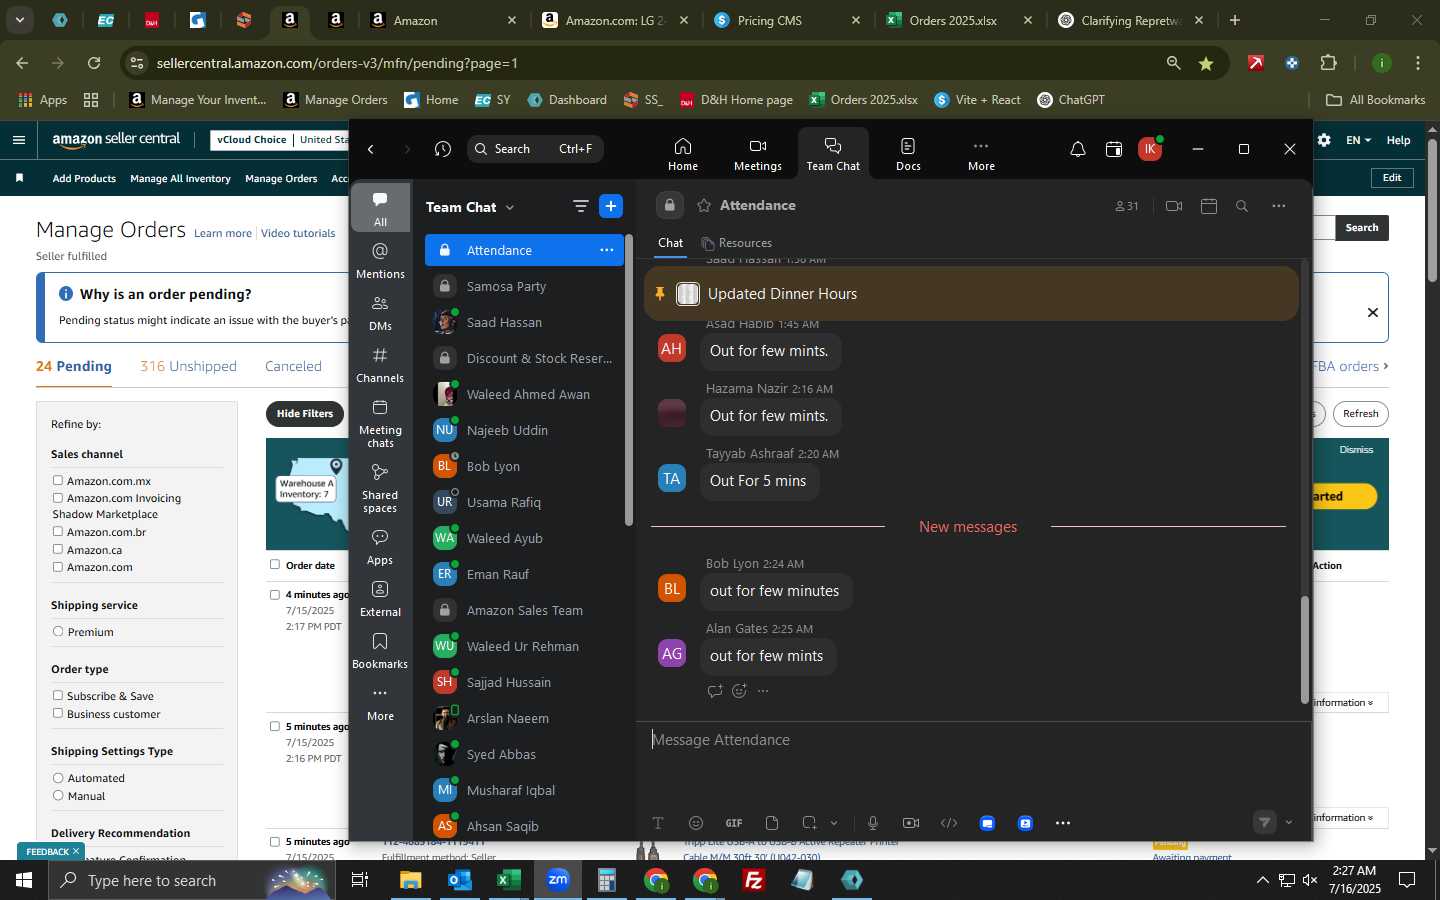Open FileZilla from Windows taskbar
The height and width of the screenshot is (900, 1440).
[754, 880]
